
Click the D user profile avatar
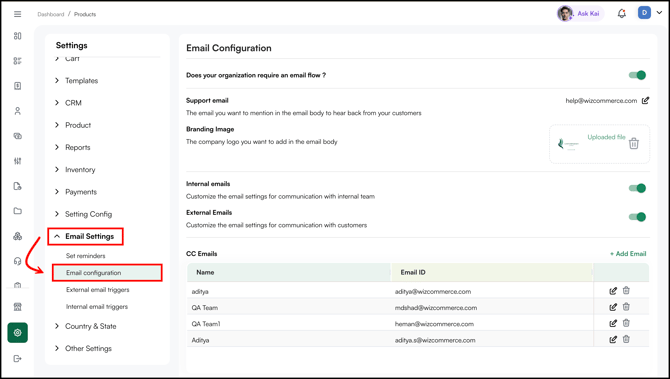tap(644, 13)
